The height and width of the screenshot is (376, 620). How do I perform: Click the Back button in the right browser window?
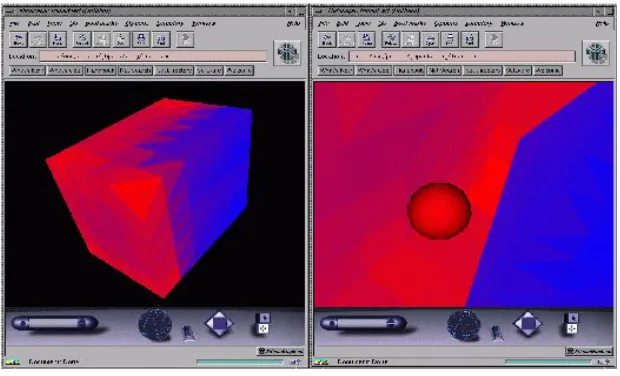pyautogui.click(x=327, y=40)
